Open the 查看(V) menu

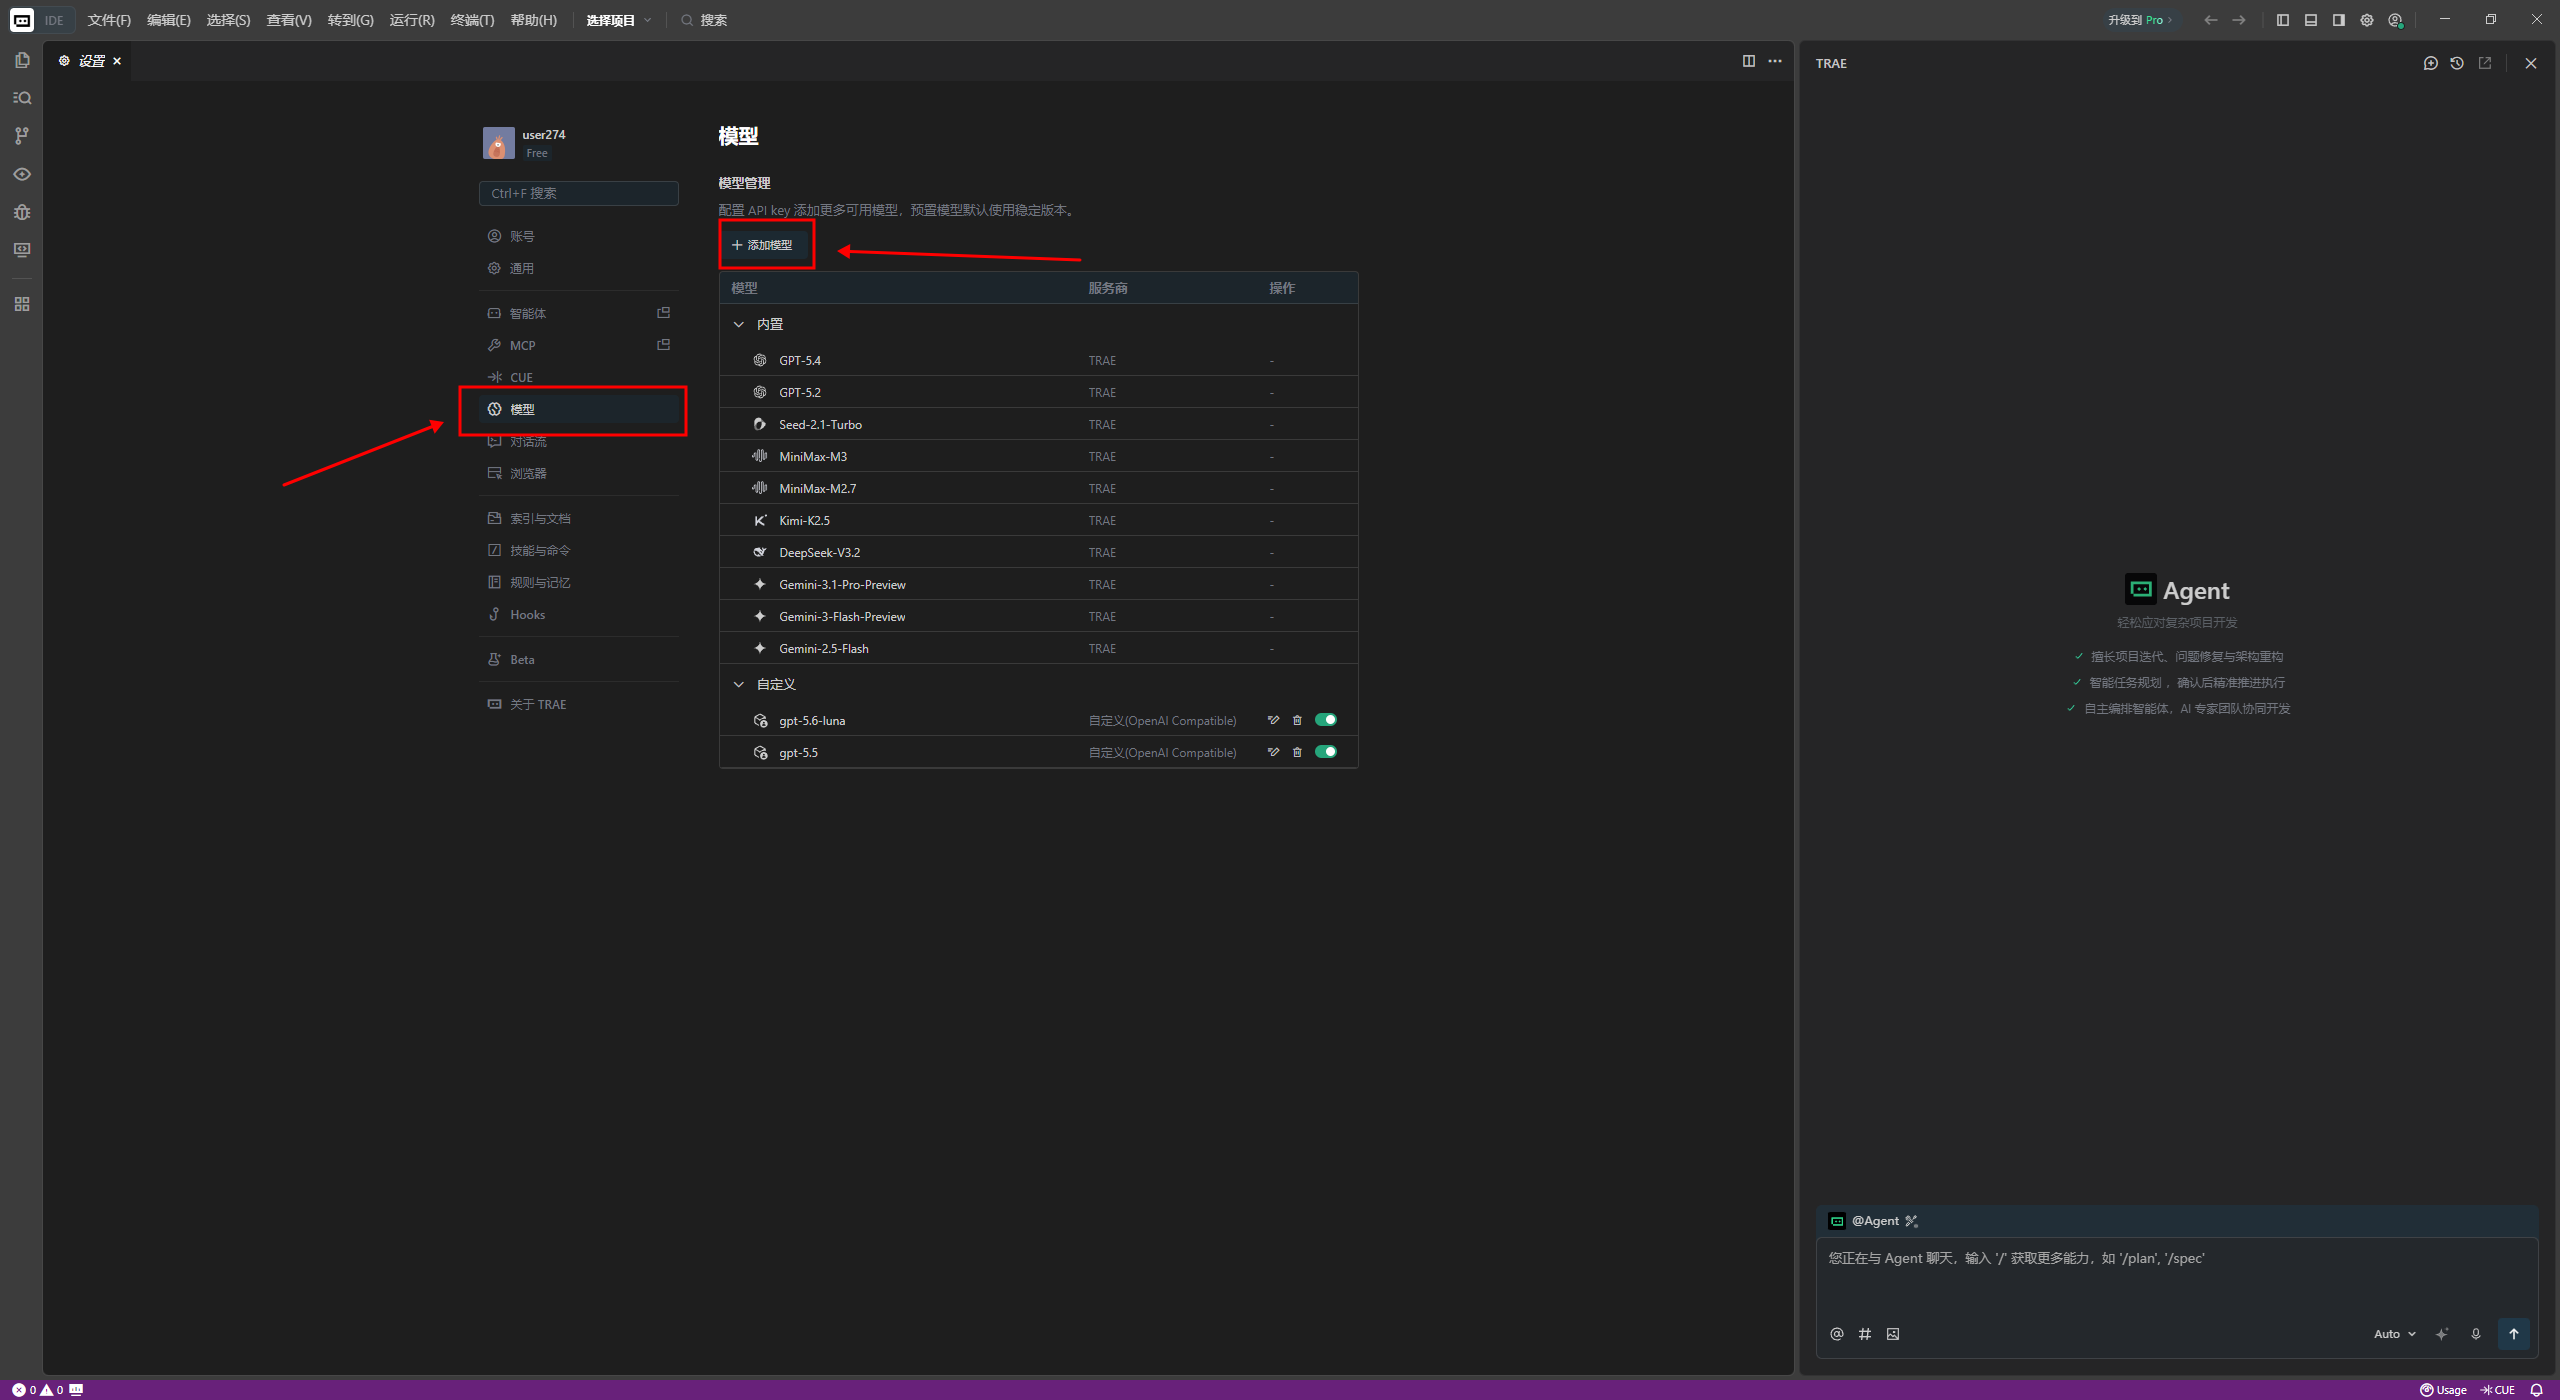tap(289, 20)
